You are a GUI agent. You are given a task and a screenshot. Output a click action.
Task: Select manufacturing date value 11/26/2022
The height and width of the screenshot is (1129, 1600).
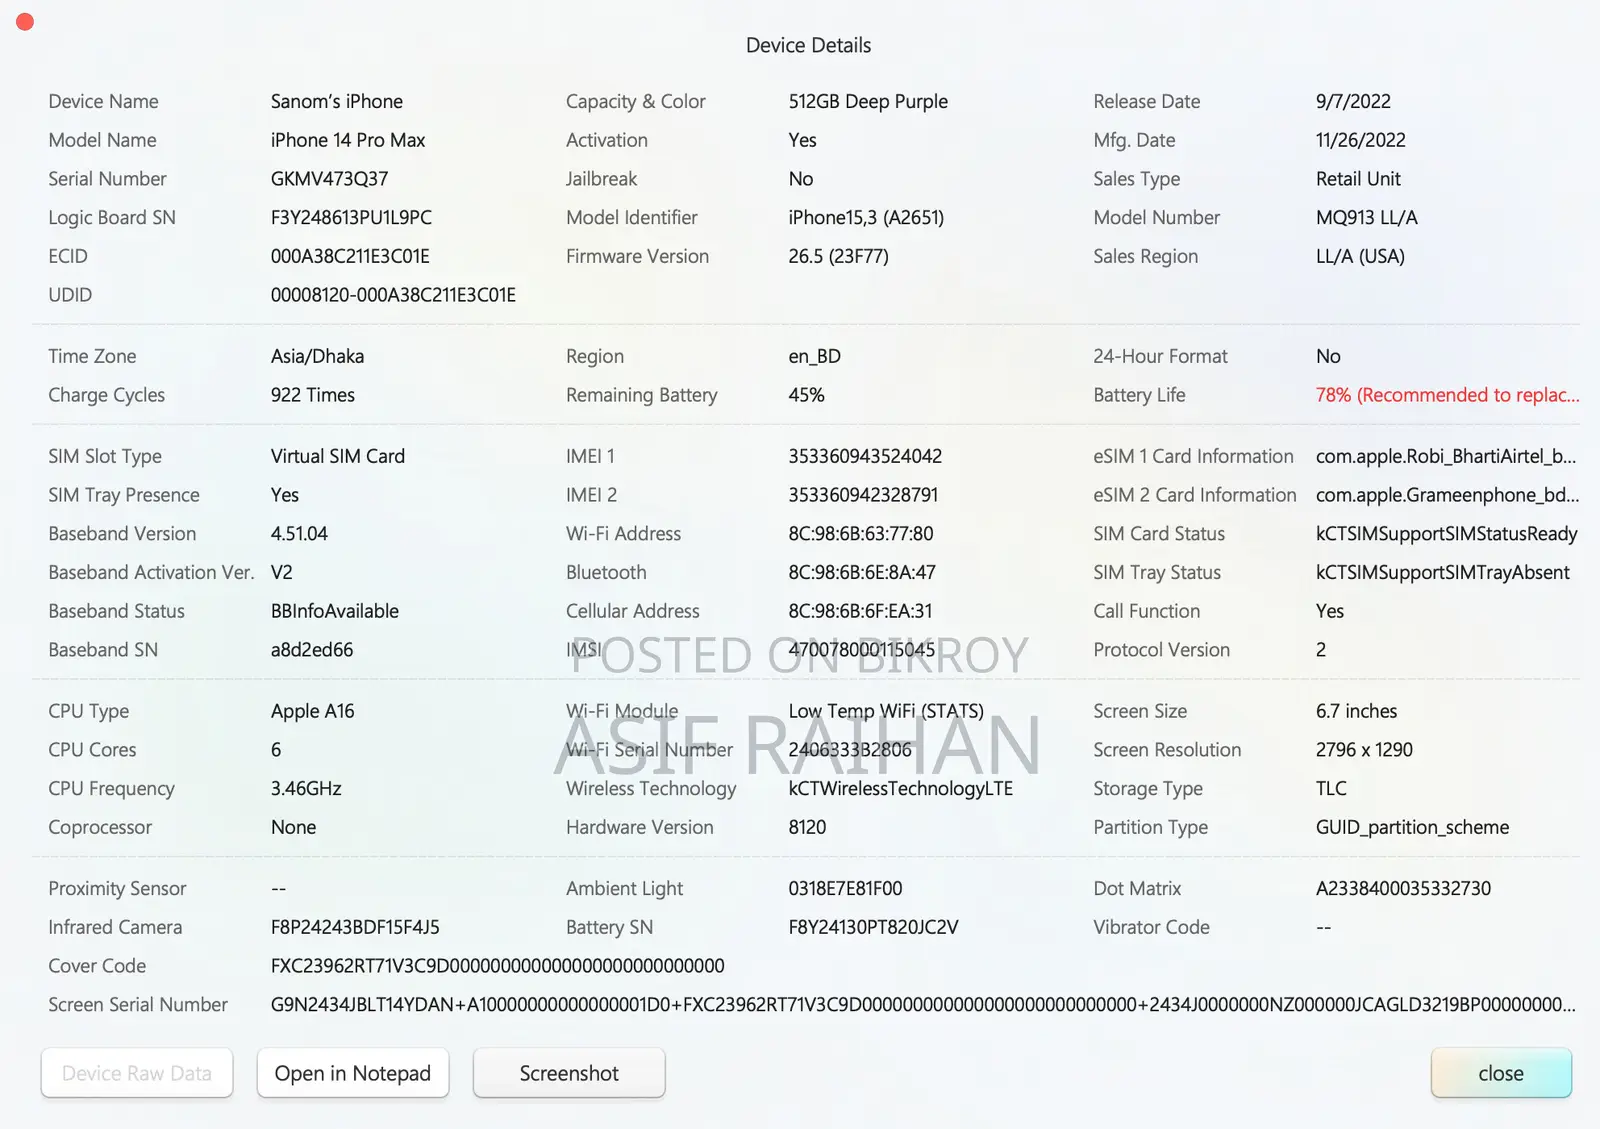pyautogui.click(x=1361, y=140)
